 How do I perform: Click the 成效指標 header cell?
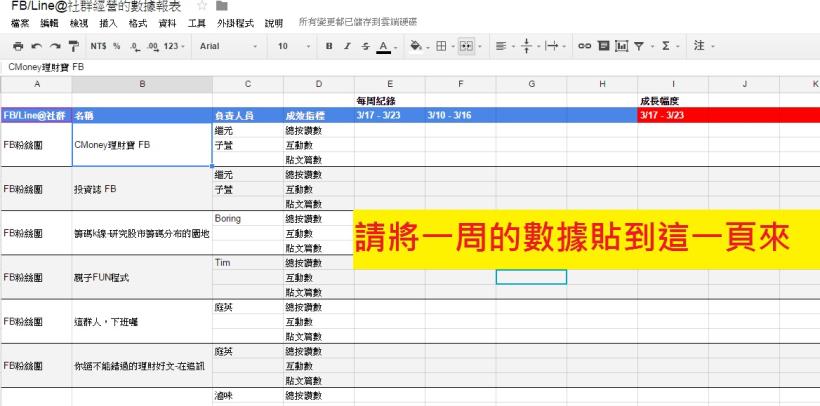[x=319, y=115]
